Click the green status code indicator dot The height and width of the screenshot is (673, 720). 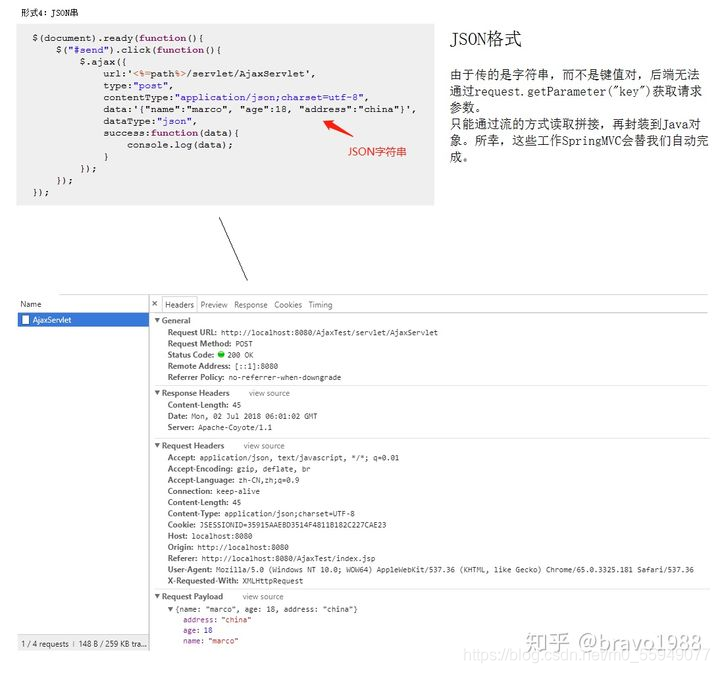coord(221,355)
